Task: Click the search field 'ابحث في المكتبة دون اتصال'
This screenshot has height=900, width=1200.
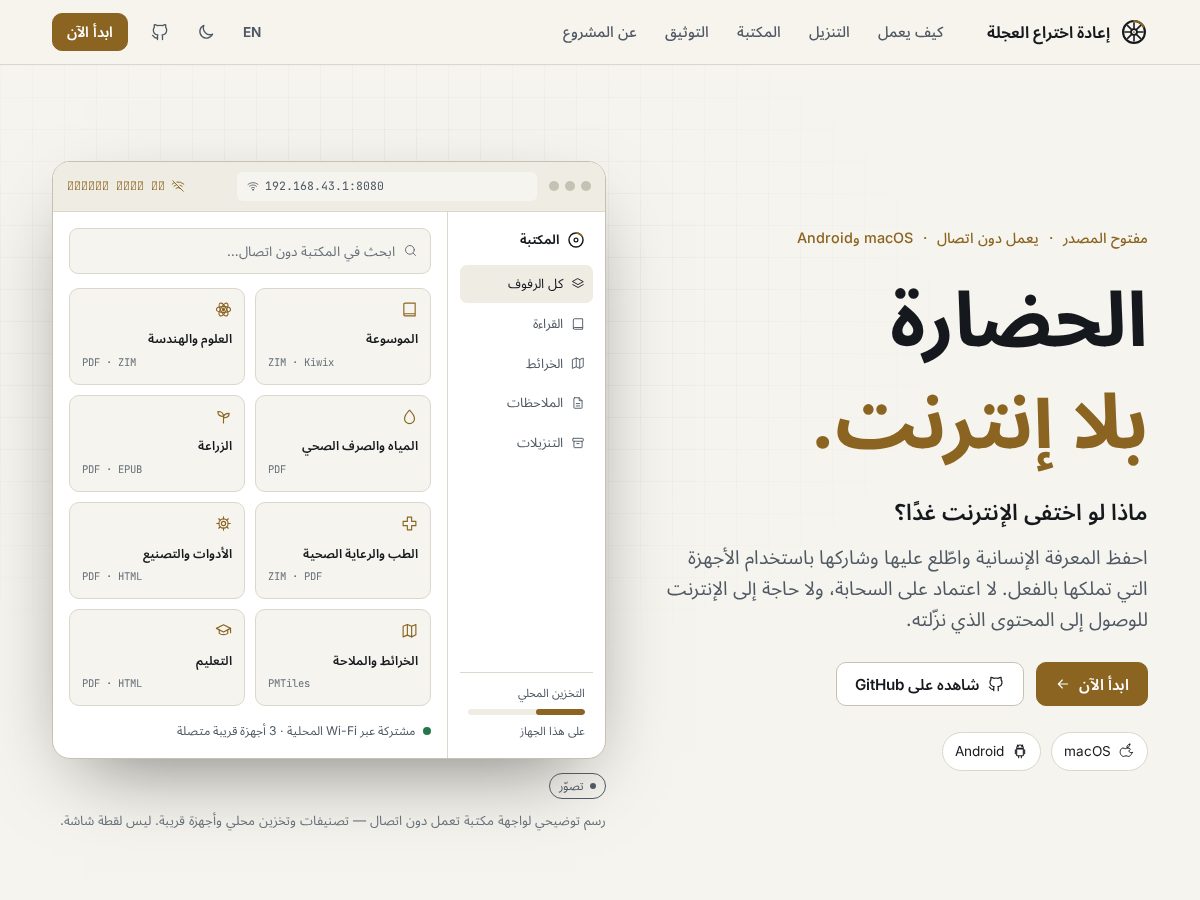Action: click(x=250, y=251)
